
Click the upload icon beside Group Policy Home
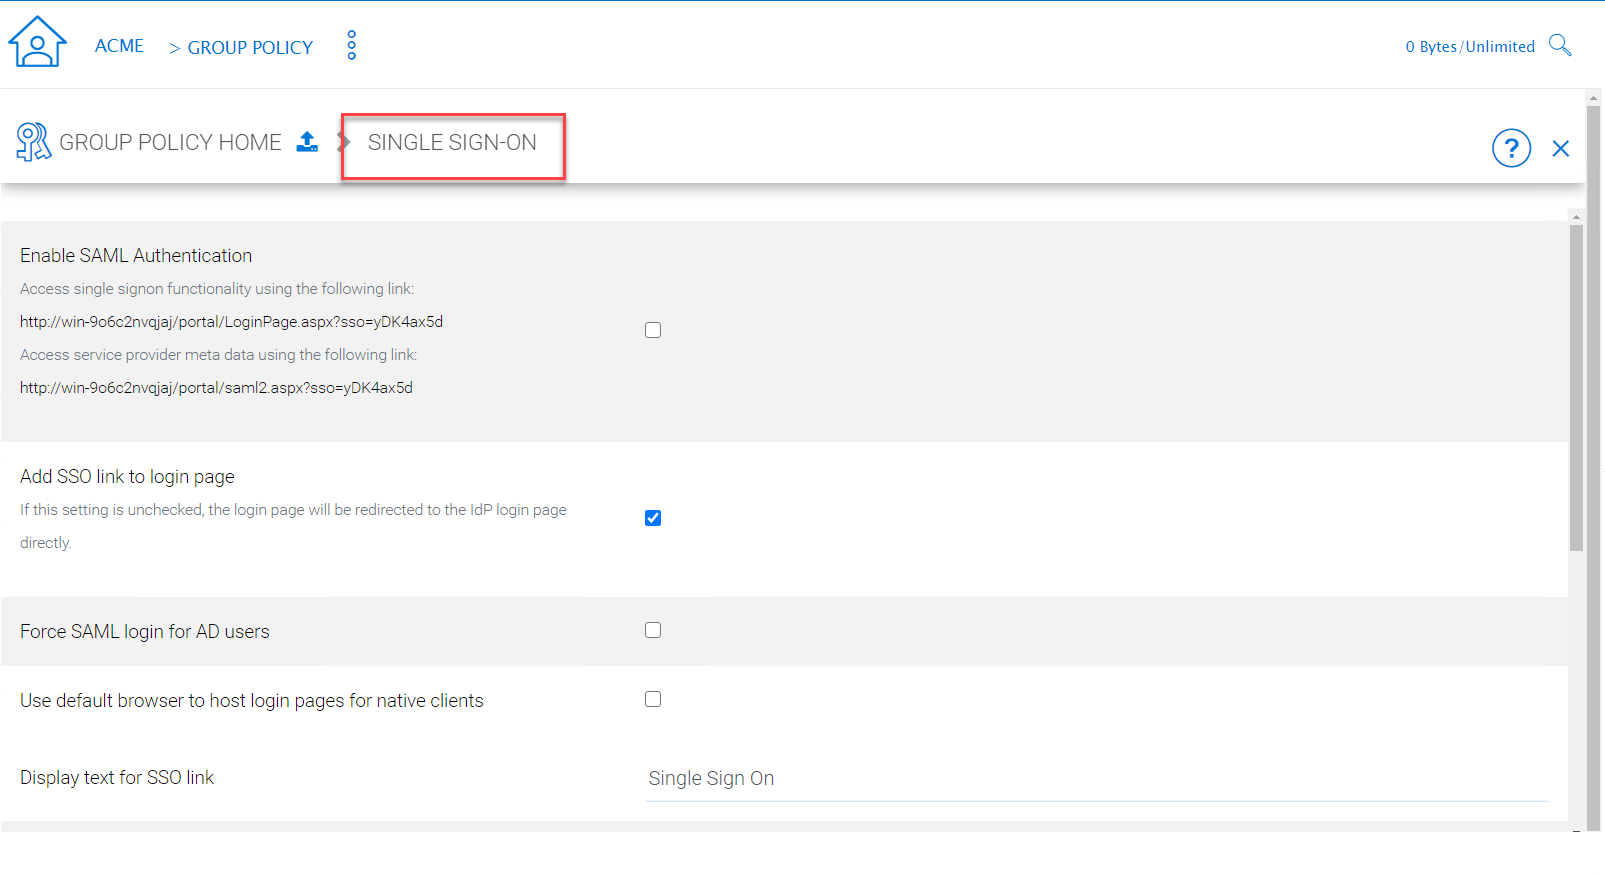[308, 142]
